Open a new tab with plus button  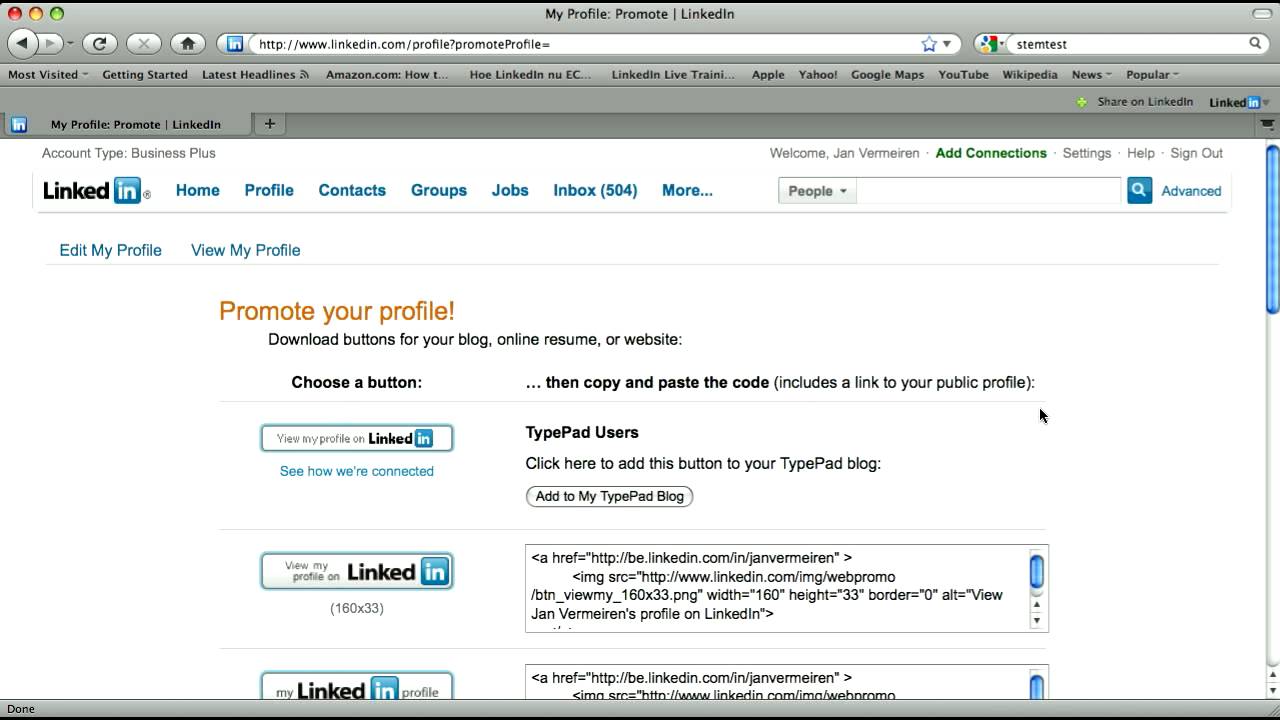(269, 124)
